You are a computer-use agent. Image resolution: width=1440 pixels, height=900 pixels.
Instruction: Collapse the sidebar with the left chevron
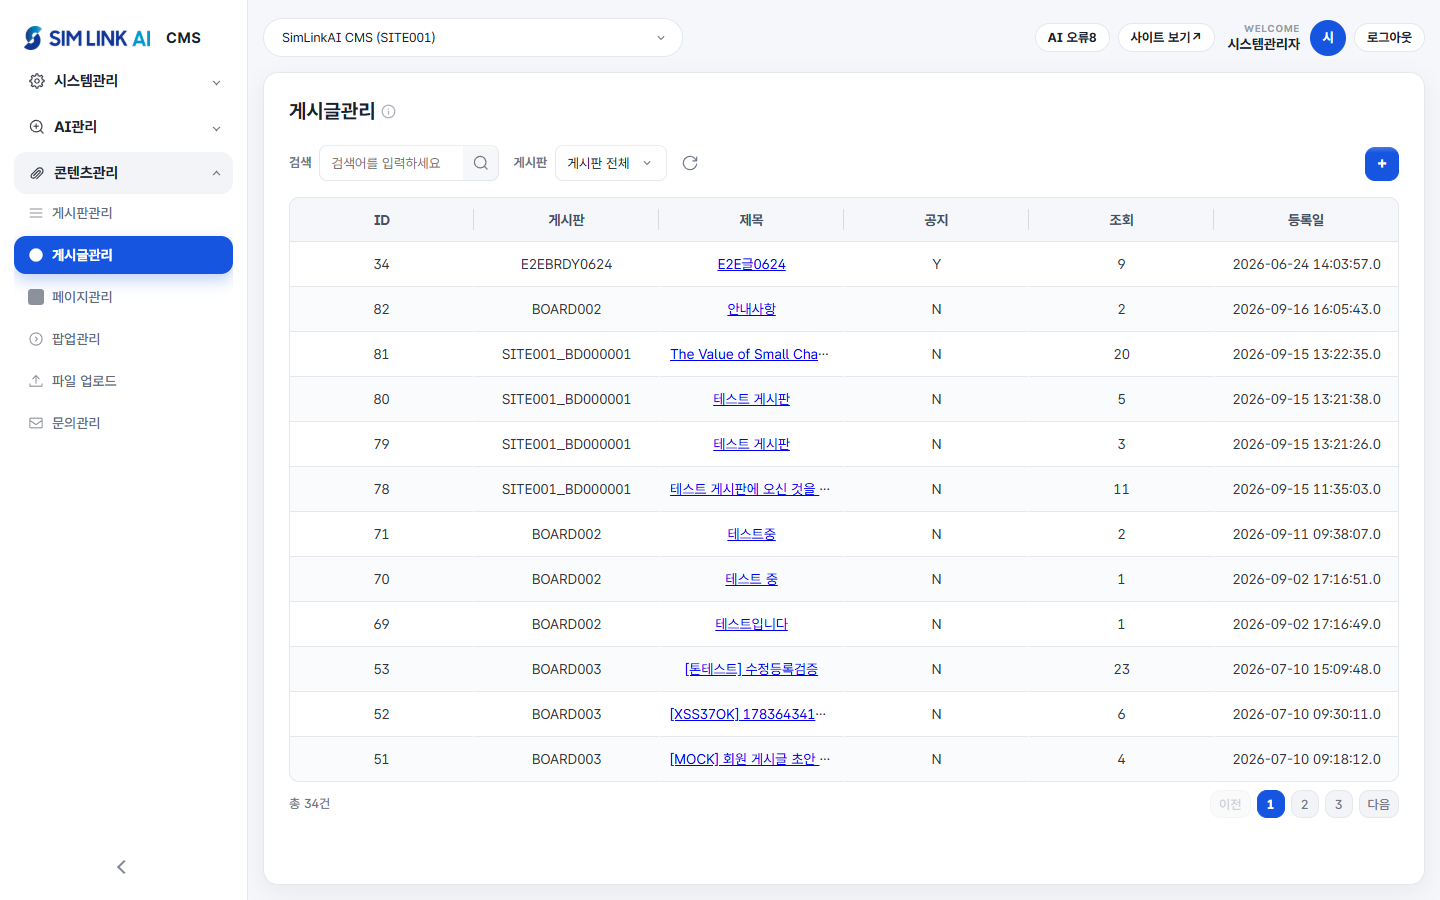(122, 867)
